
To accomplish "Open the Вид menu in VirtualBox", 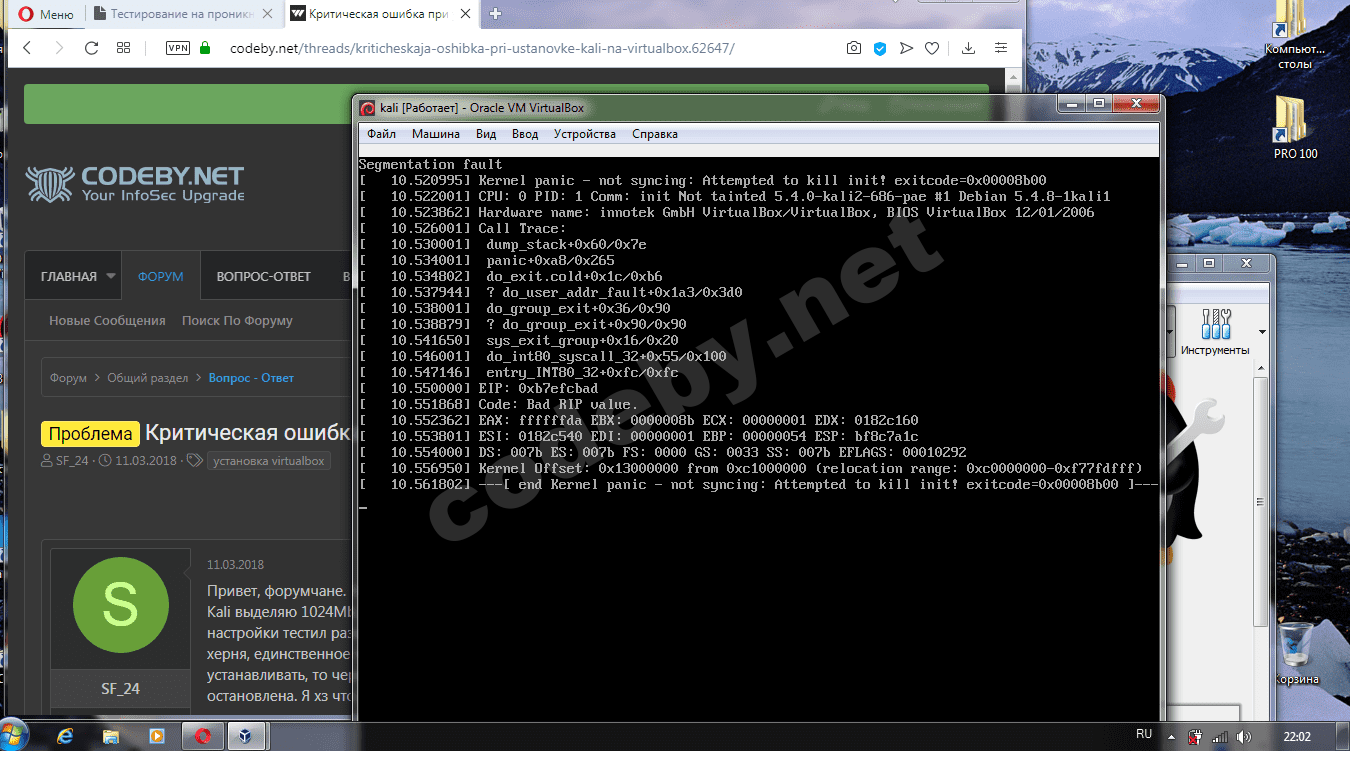I will tap(486, 134).
